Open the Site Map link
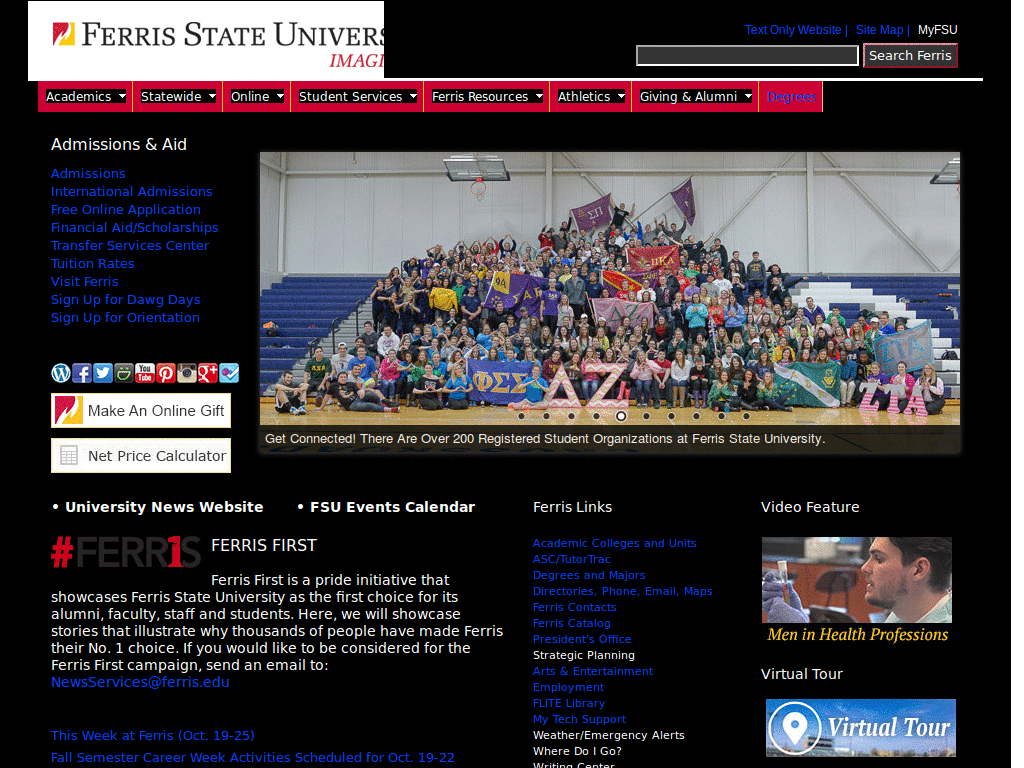The image size is (1024, 768). pyautogui.click(x=879, y=30)
